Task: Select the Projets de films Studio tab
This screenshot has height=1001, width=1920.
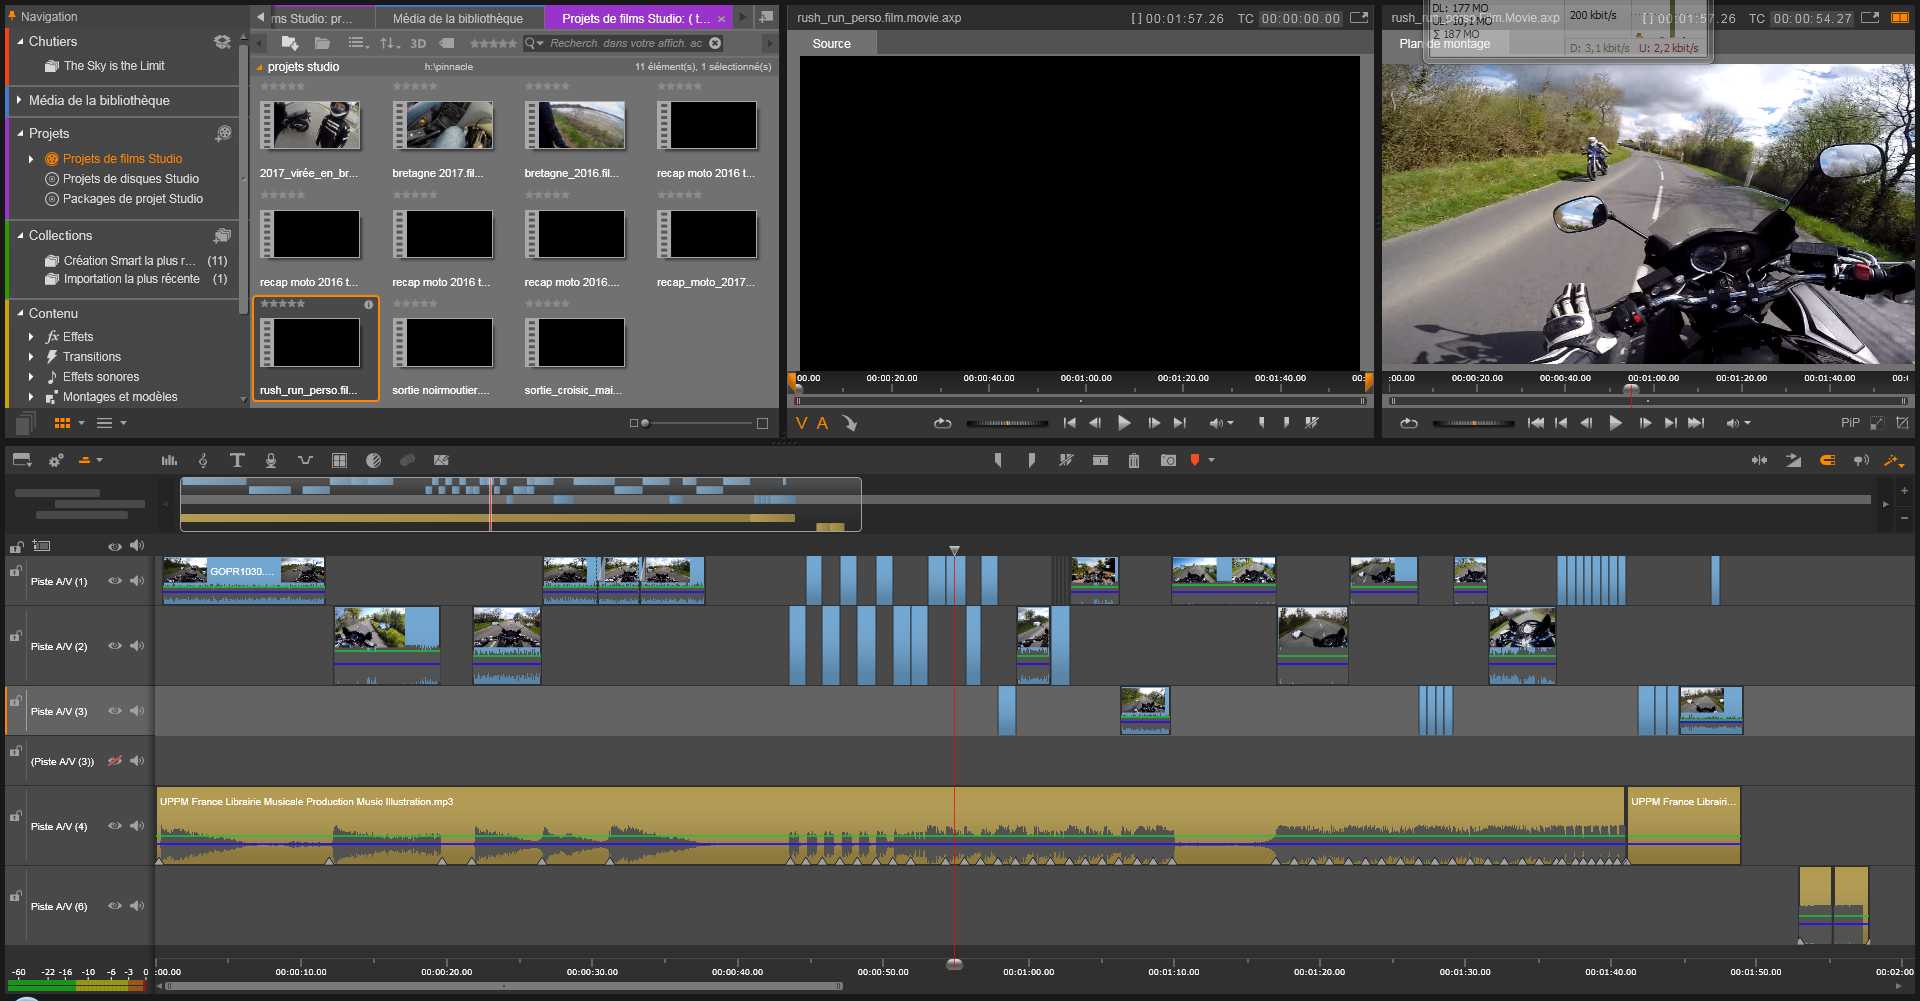Action: (x=636, y=18)
